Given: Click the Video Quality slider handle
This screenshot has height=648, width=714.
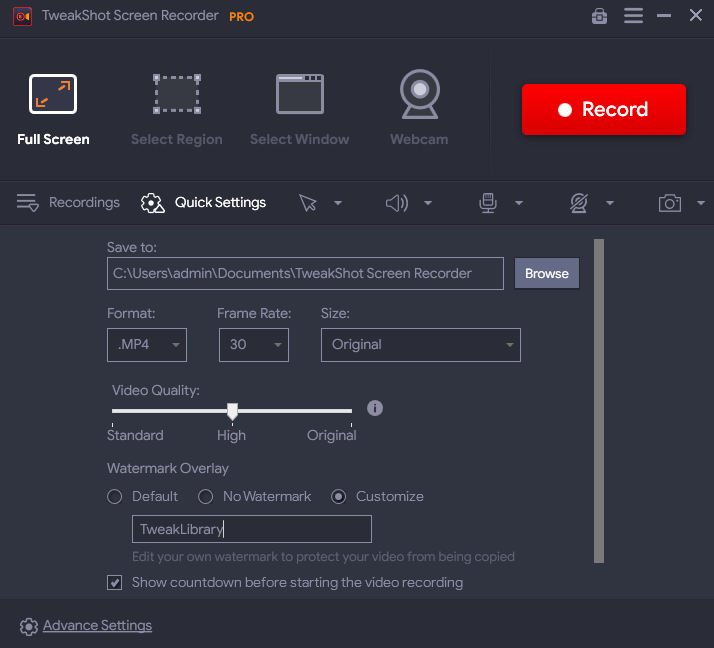Looking at the screenshot, I should click(x=232, y=411).
